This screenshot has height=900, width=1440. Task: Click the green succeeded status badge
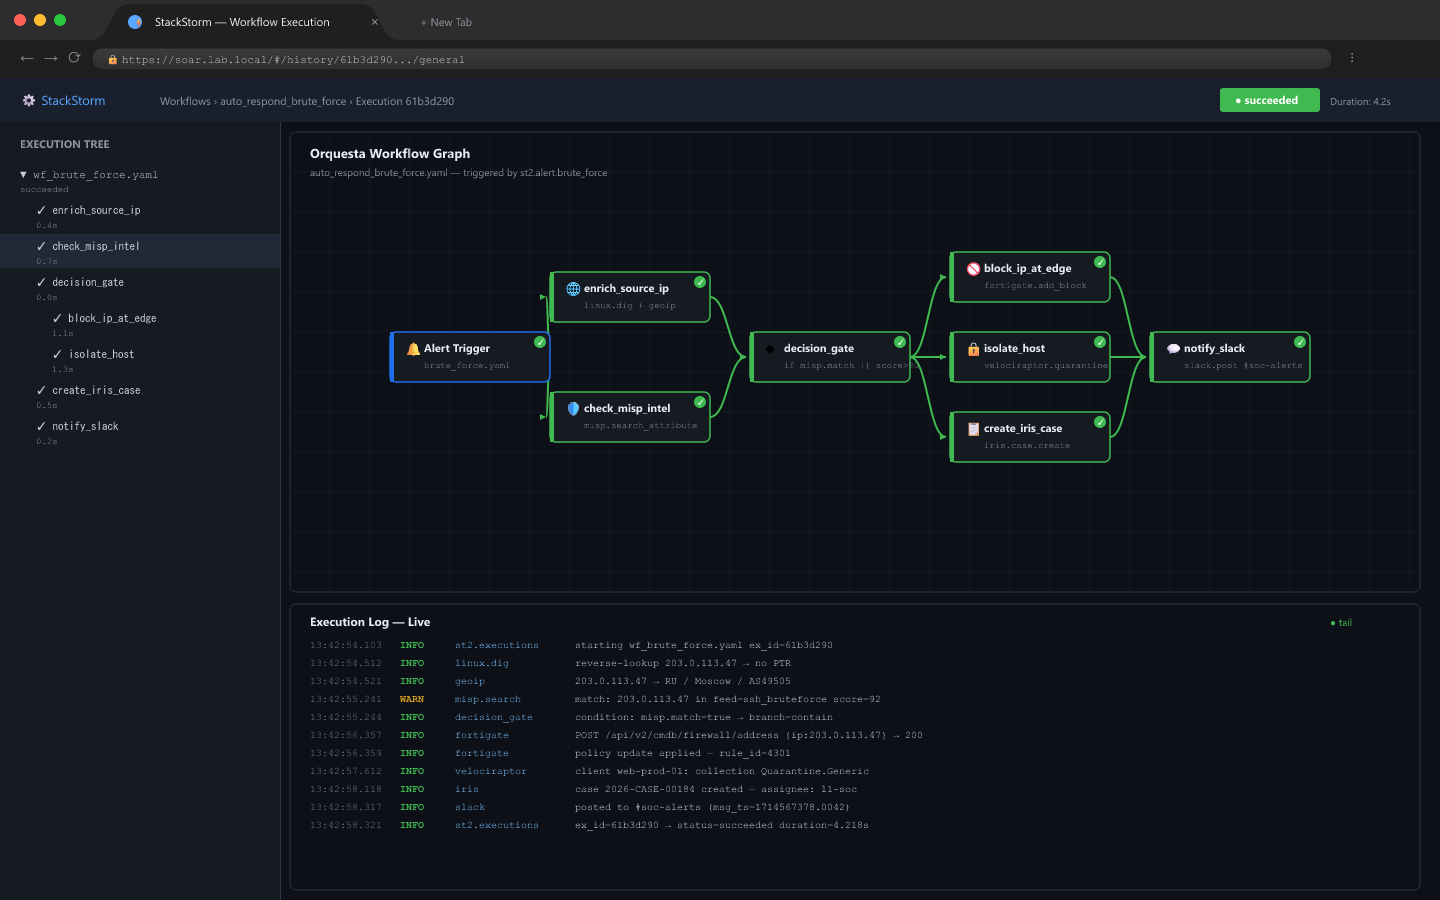(1269, 100)
